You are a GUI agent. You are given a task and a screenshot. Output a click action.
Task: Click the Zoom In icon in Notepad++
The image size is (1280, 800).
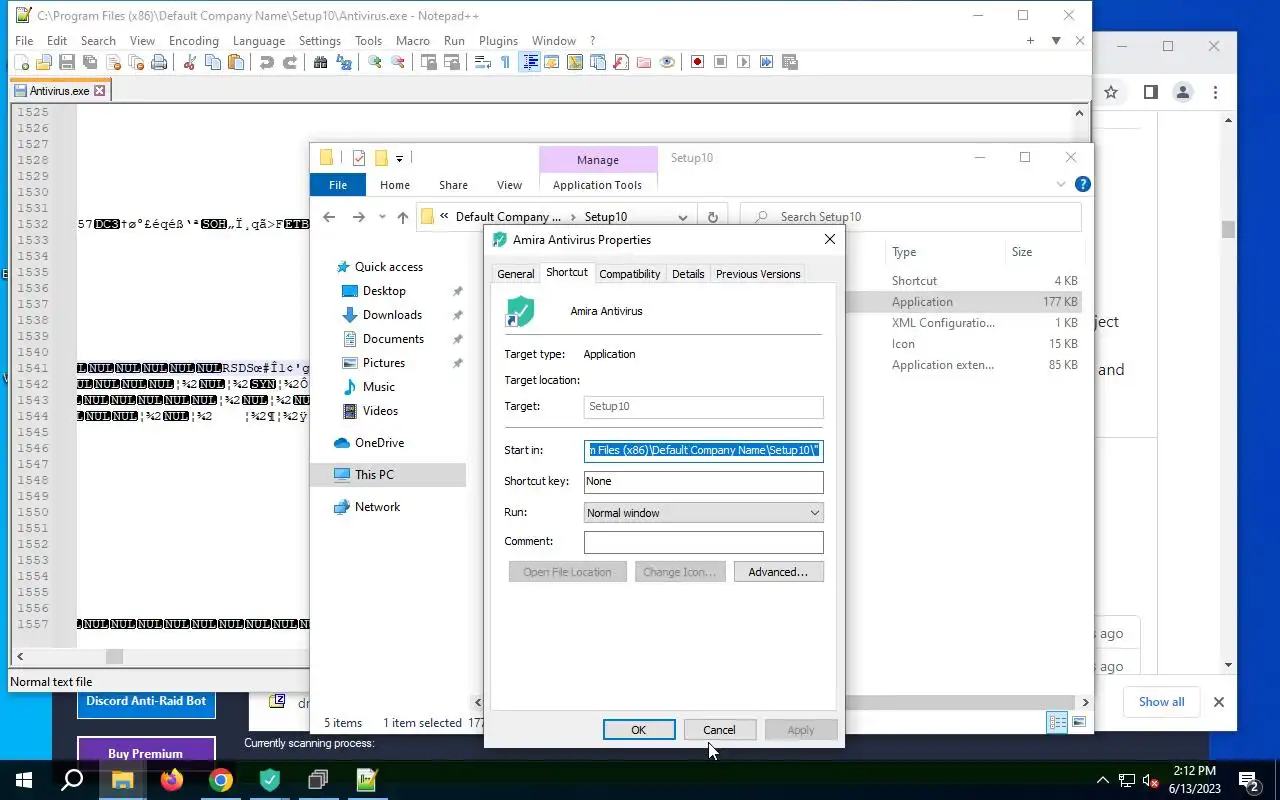point(375,62)
